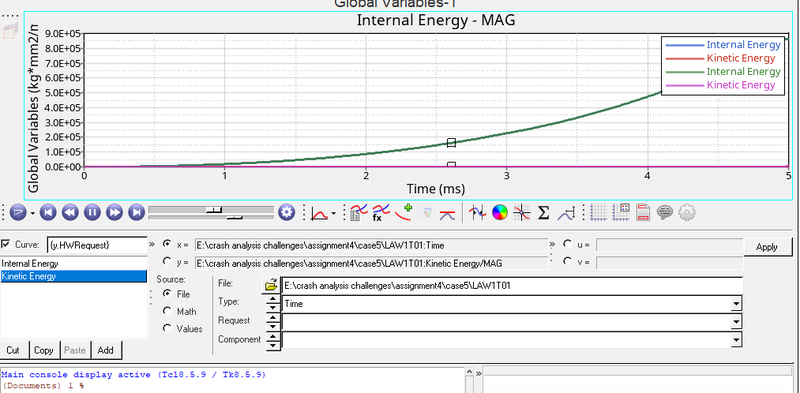Click the Apply button
Screen dimensions: 800x393
click(x=766, y=247)
